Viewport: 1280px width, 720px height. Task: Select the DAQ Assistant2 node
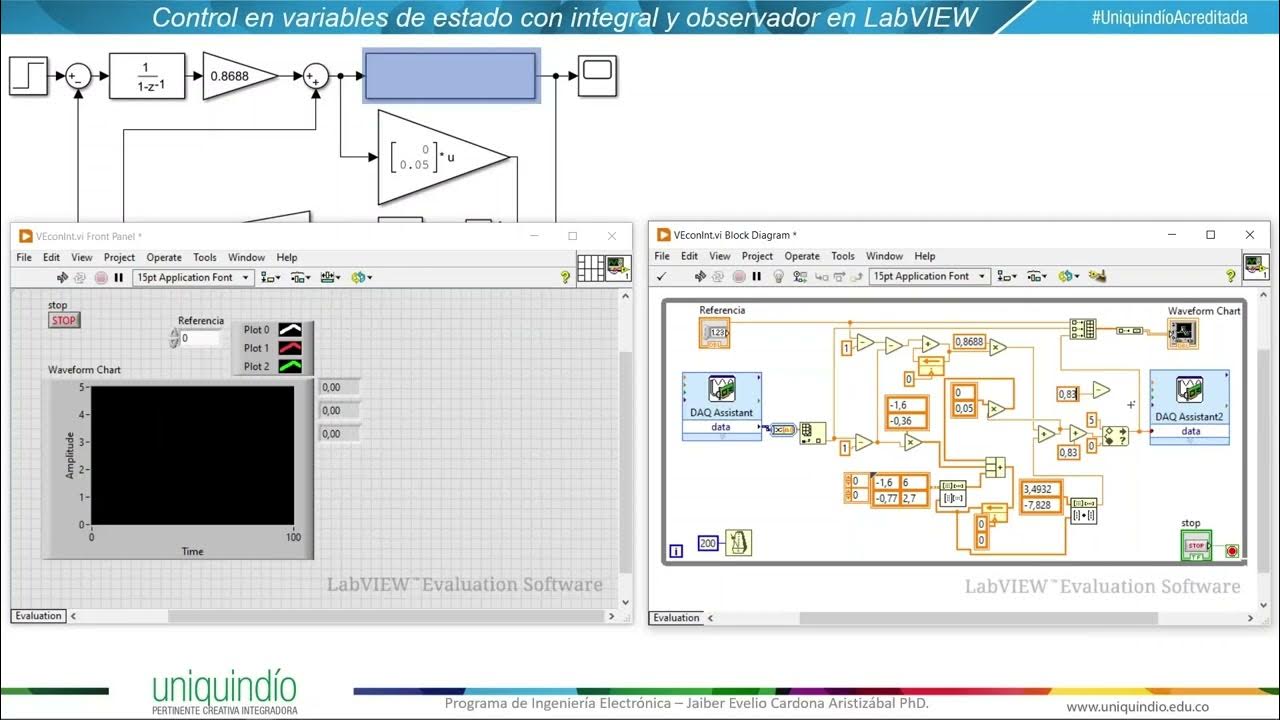pyautogui.click(x=1190, y=407)
